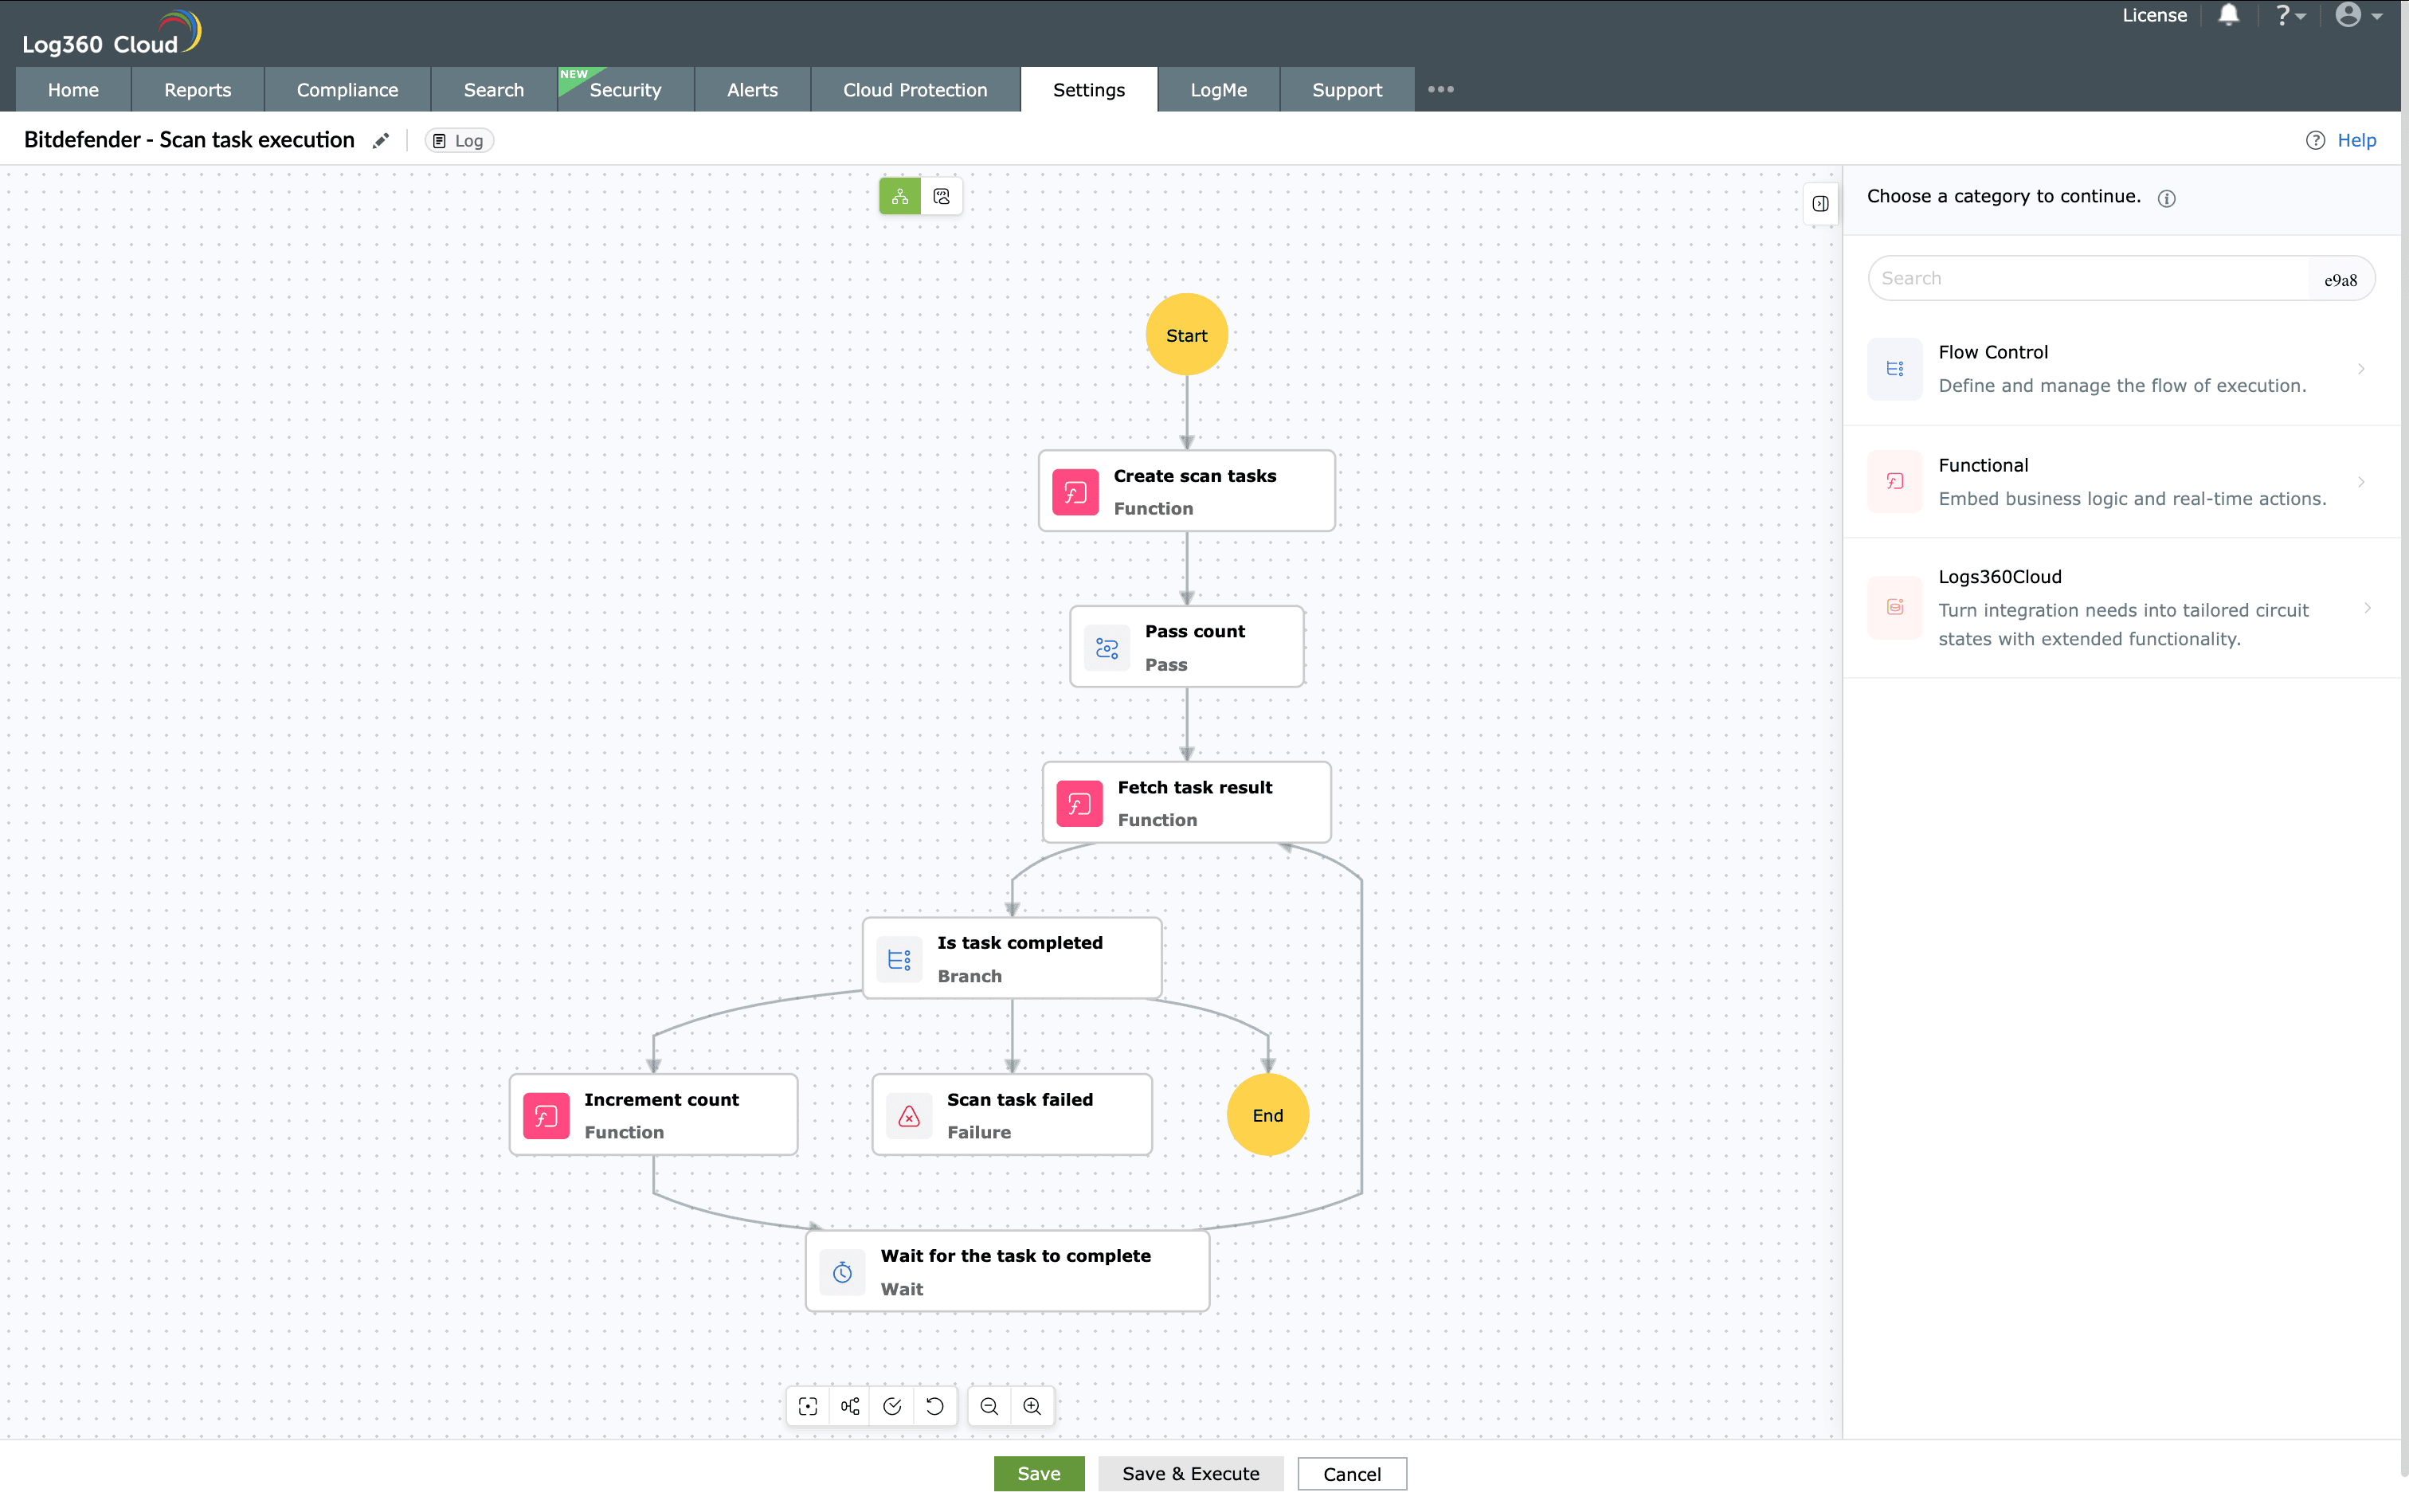Viewport: 2409px width, 1512px height.
Task: Collapse the right side category panel
Action: [1820, 204]
